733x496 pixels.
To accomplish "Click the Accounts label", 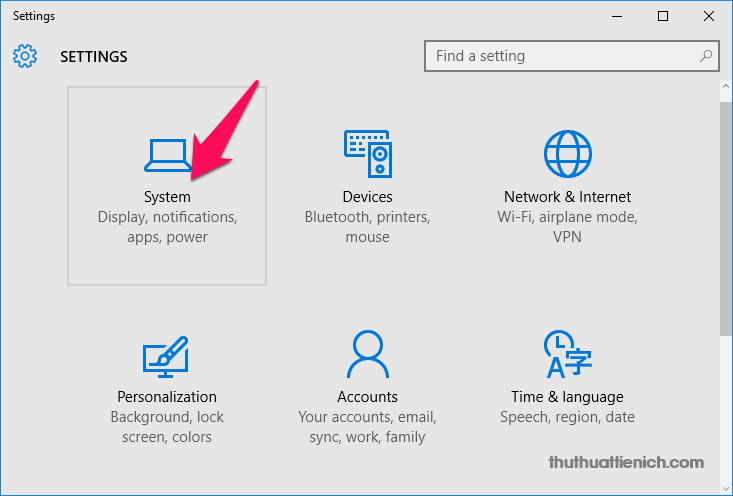I will (x=367, y=397).
